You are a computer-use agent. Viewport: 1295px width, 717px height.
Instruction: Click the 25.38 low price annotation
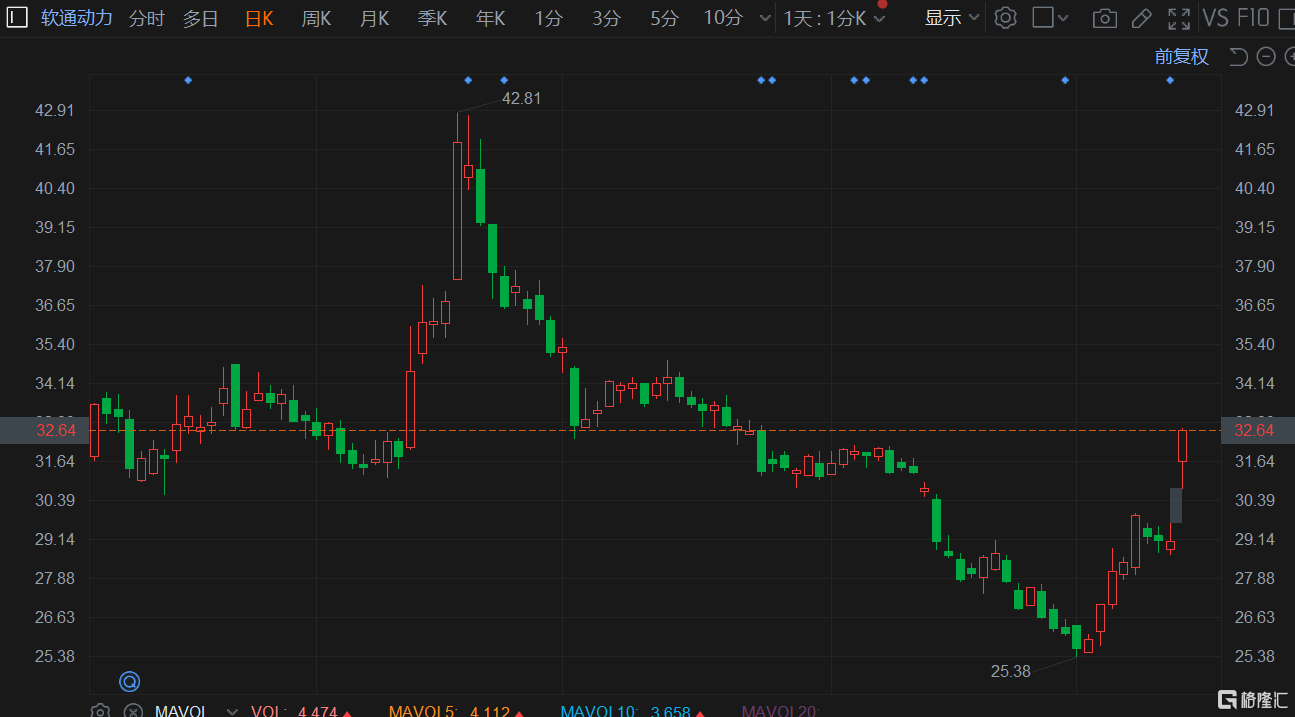(1010, 671)
